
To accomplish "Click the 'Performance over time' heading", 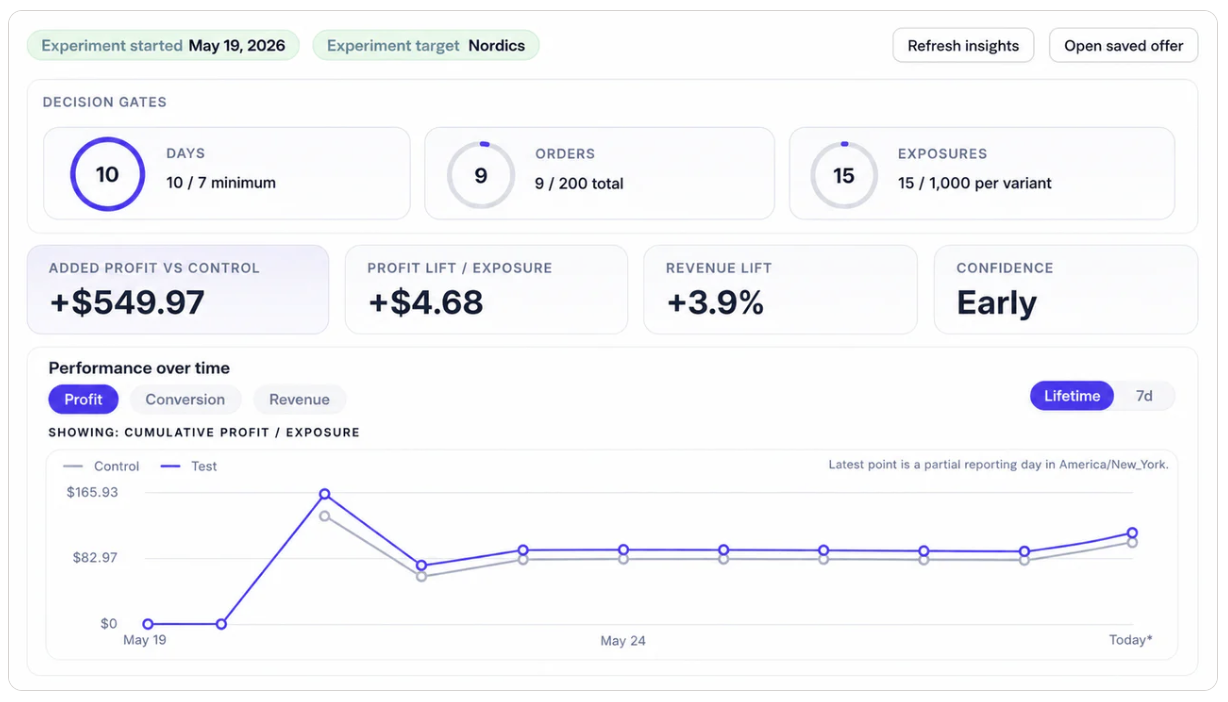I will click(139, 368).
